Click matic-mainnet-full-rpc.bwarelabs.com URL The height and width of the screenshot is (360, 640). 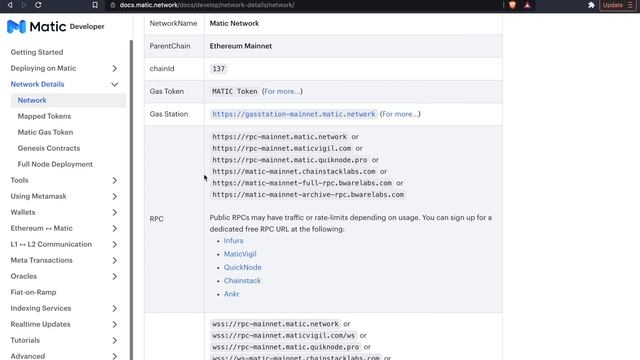(x=302, y=183)
